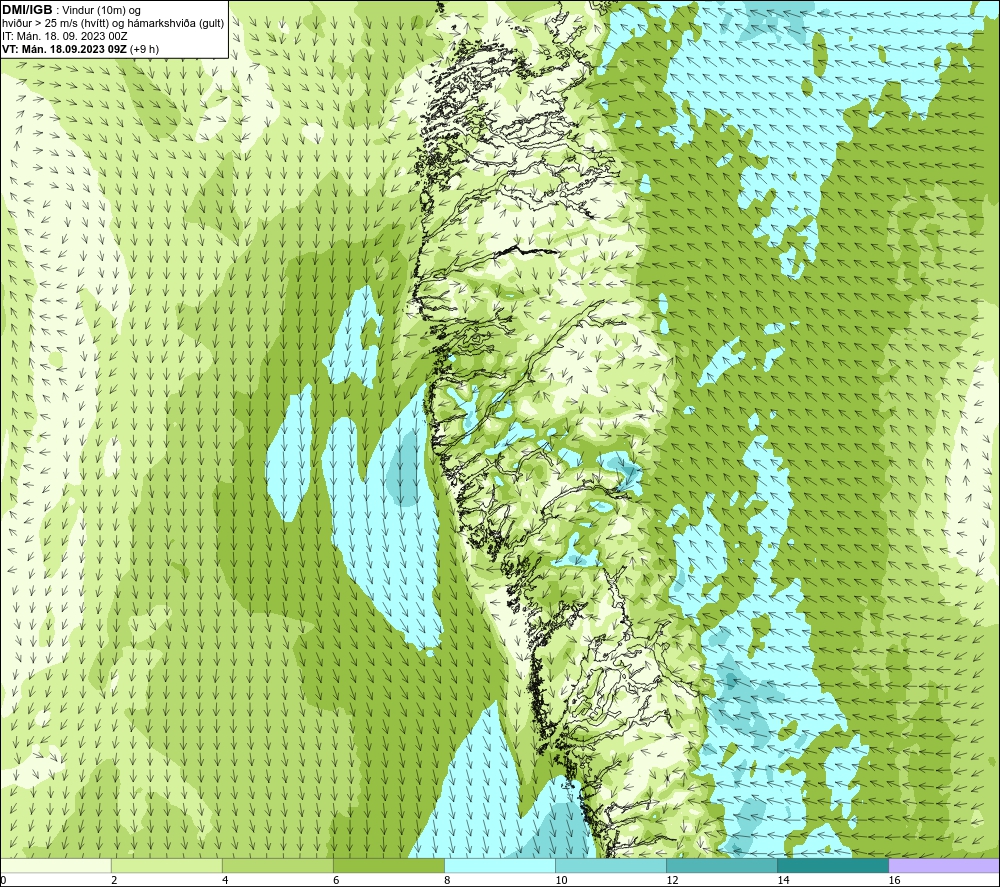1000x887 pixels.
Task: Click the legend scale label '2'
Action: pos(114,880)
